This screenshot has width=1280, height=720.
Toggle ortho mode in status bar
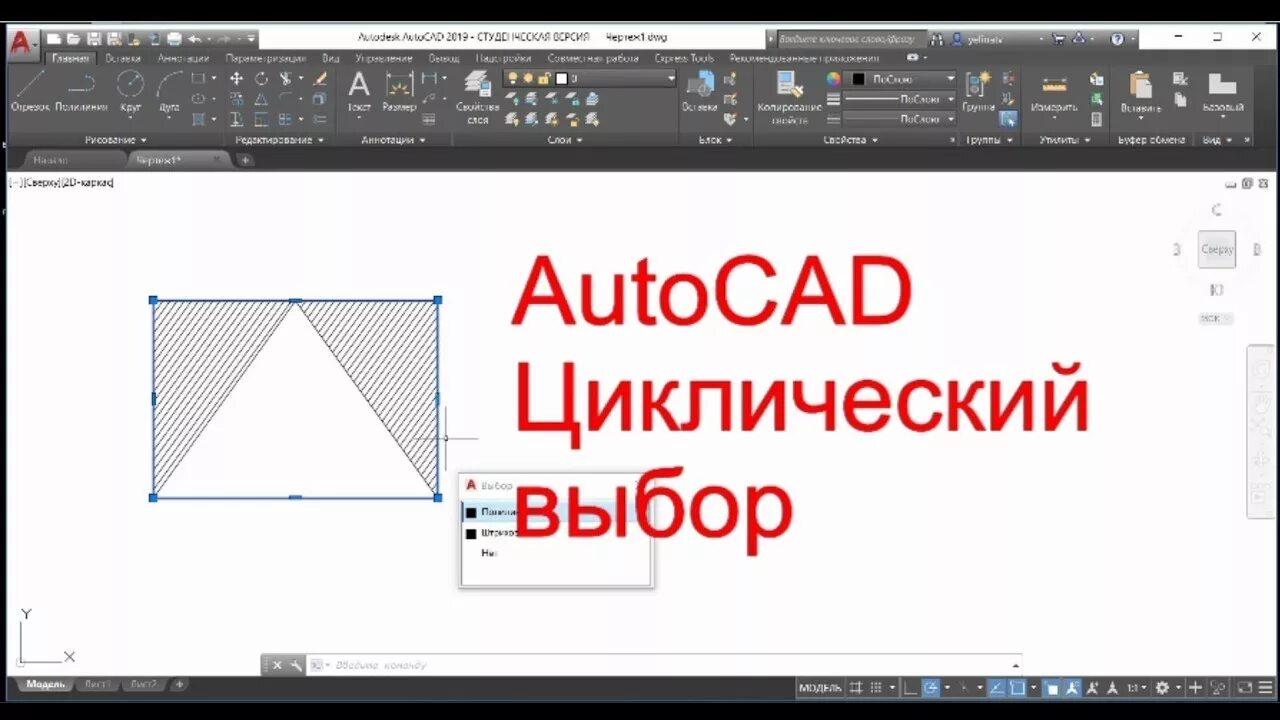coord(910,688)
